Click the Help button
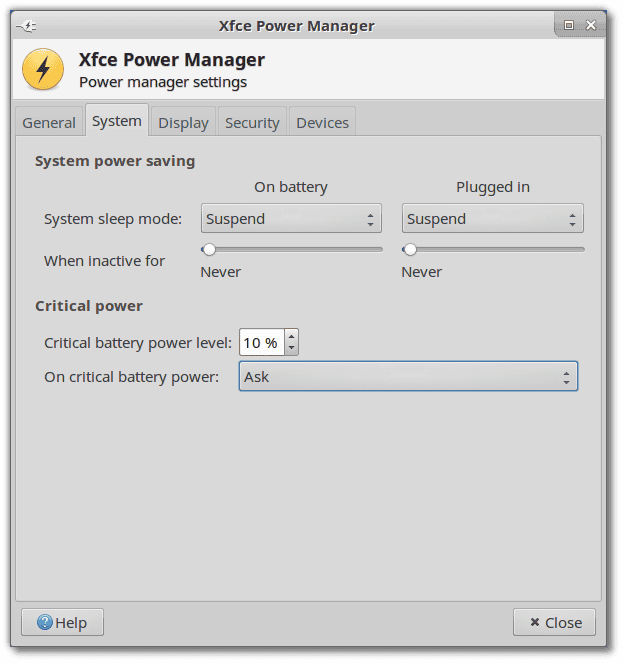 pyautogui.click(x=63, y=622)
